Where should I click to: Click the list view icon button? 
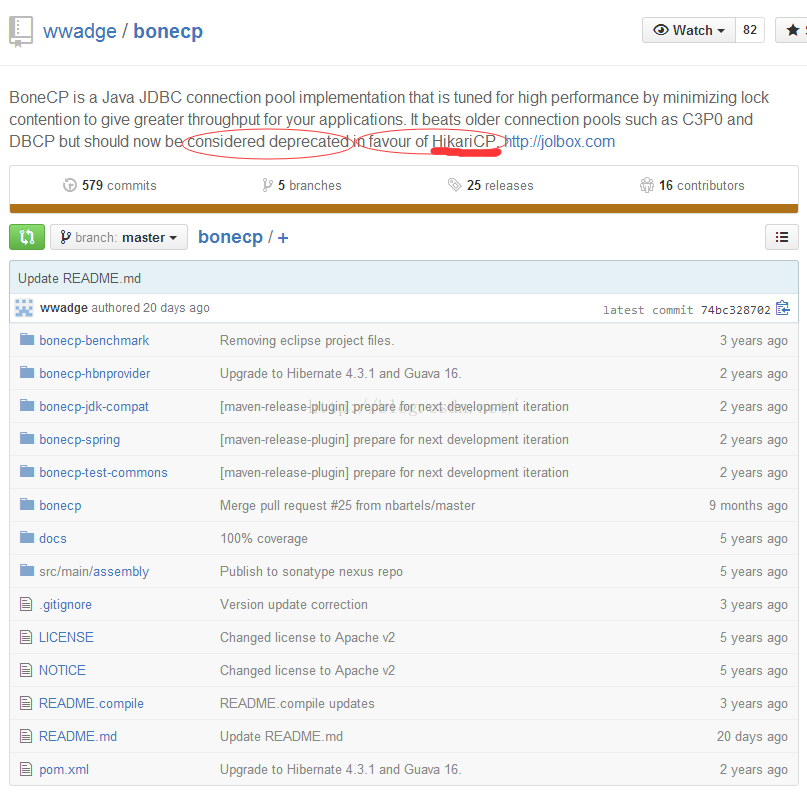tap(782, 237)
